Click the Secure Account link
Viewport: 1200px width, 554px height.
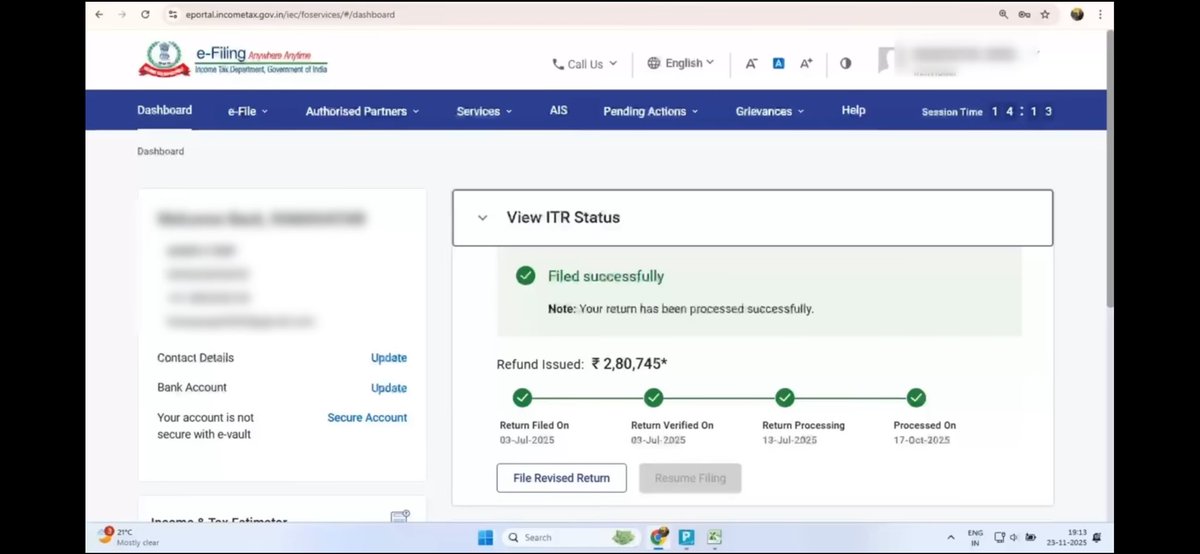(367, 417)
